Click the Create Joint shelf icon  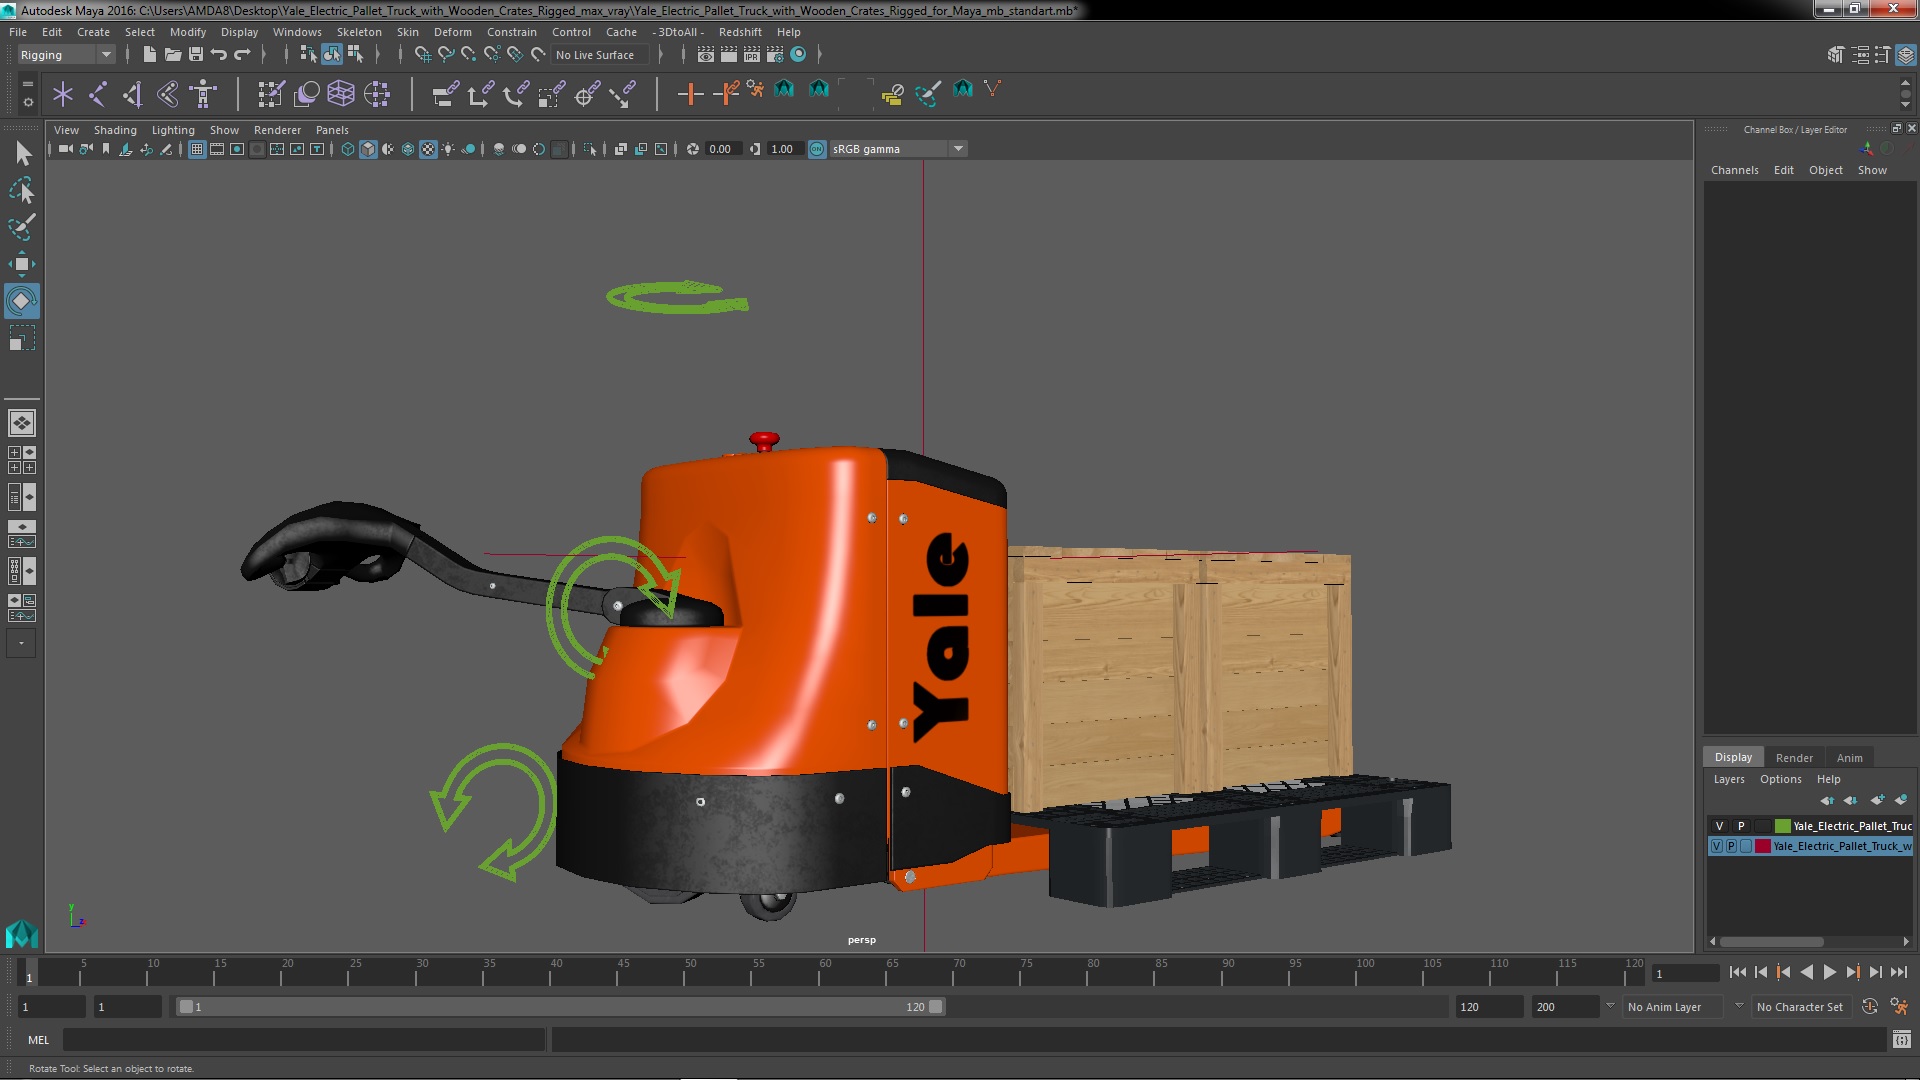(x=98, y=94)
